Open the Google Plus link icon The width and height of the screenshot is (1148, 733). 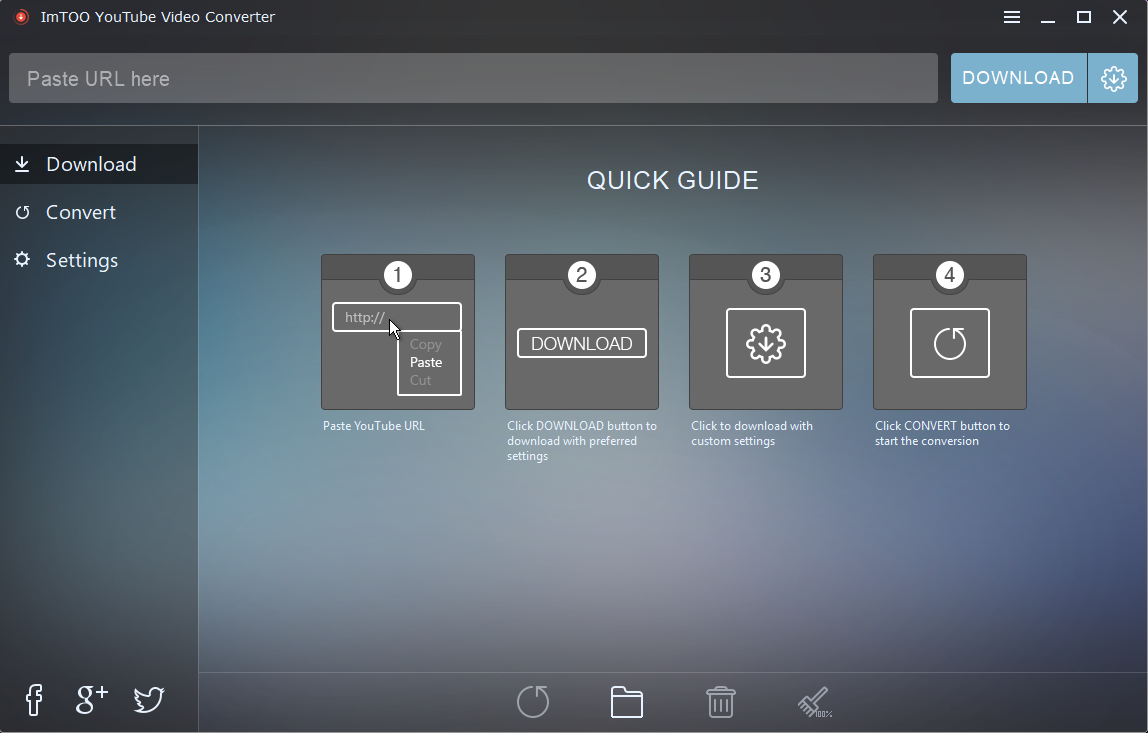click(92, 700)
